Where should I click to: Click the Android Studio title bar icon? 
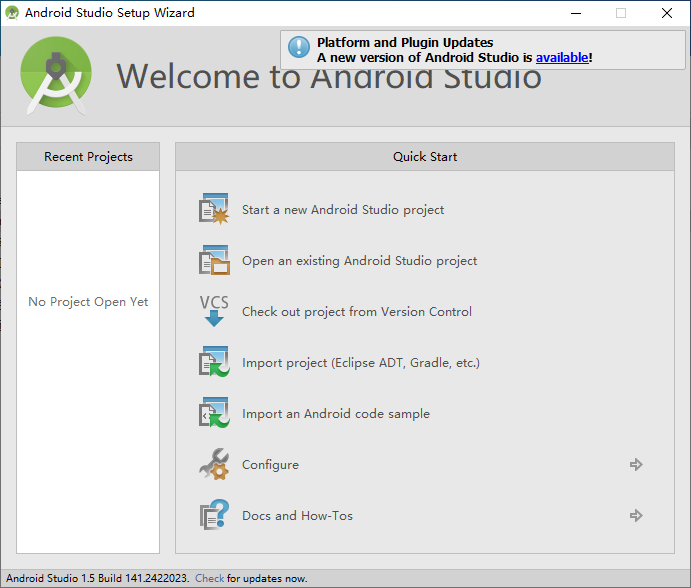coord(12,13)
